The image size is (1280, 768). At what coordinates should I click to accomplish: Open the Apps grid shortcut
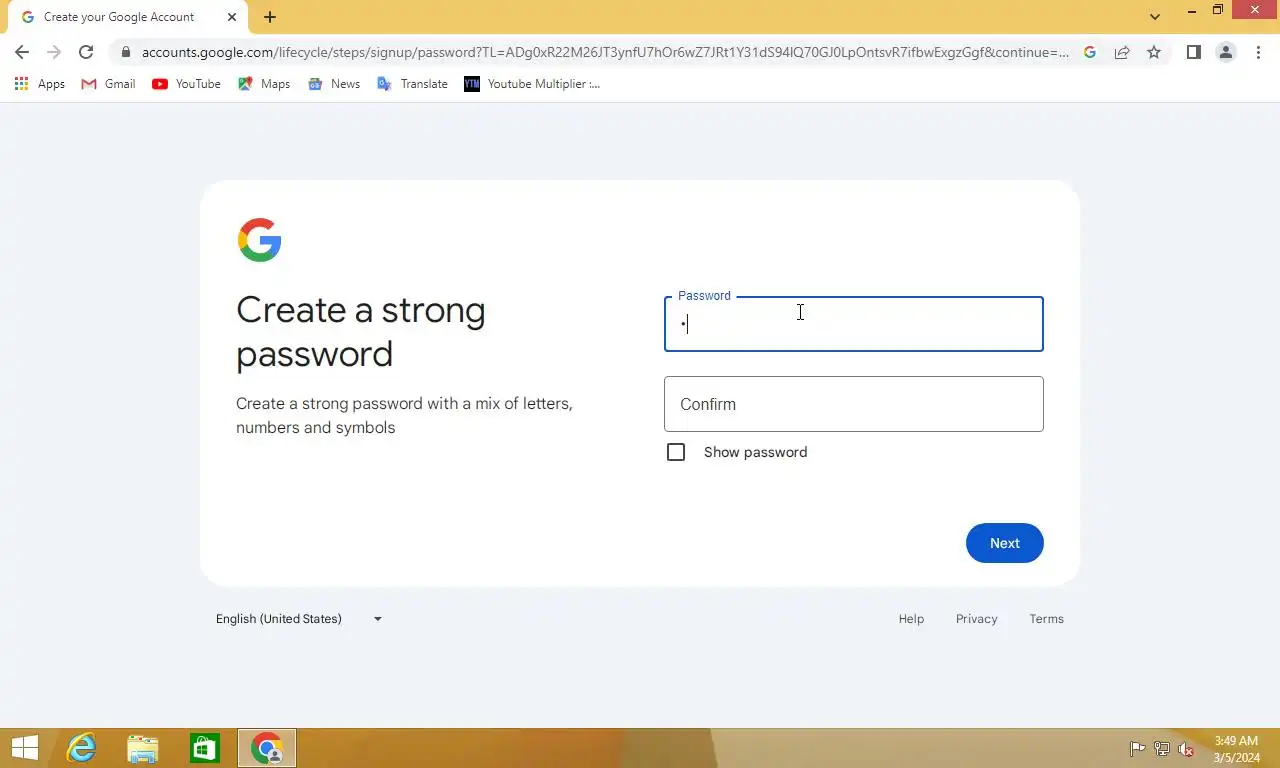[x=40, y=84]
